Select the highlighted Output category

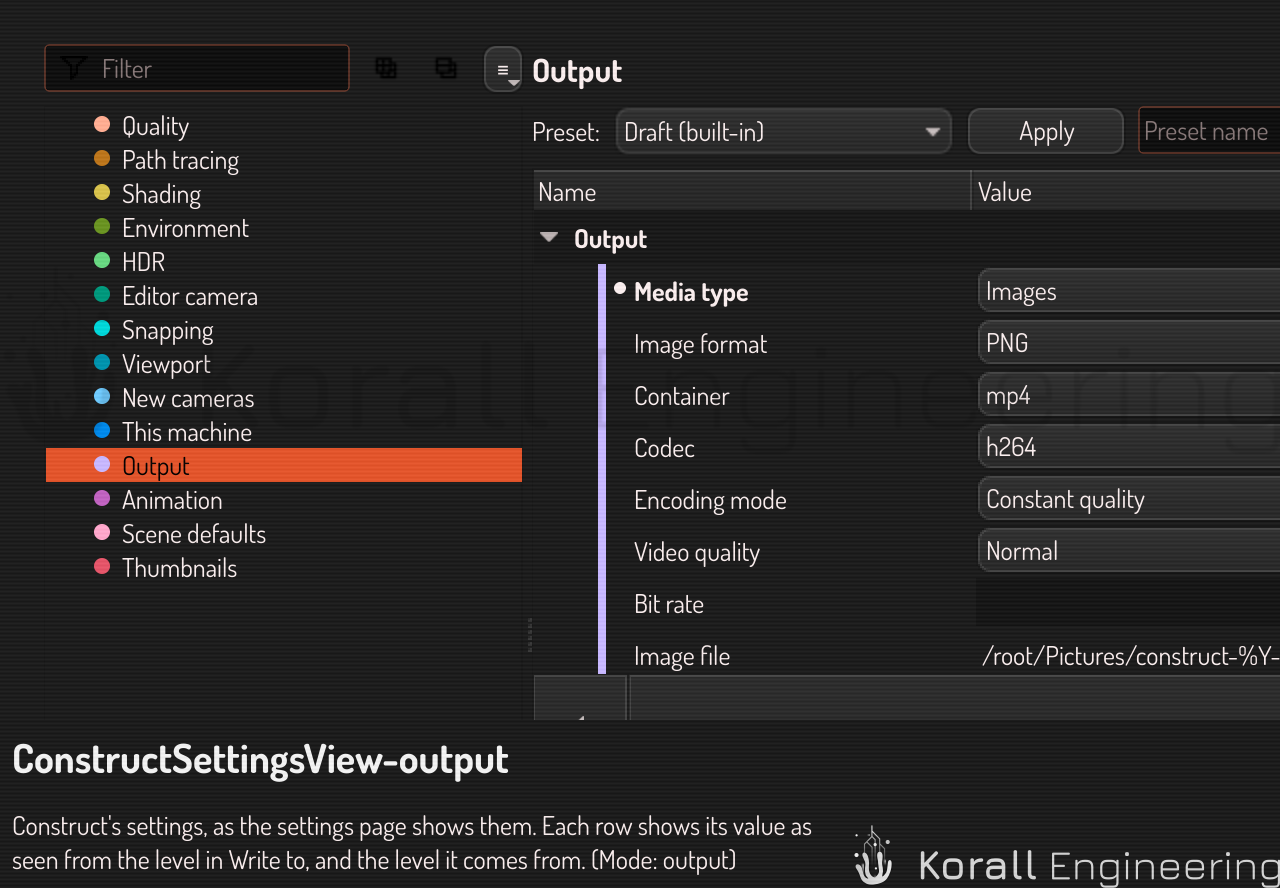coord(284,466)
